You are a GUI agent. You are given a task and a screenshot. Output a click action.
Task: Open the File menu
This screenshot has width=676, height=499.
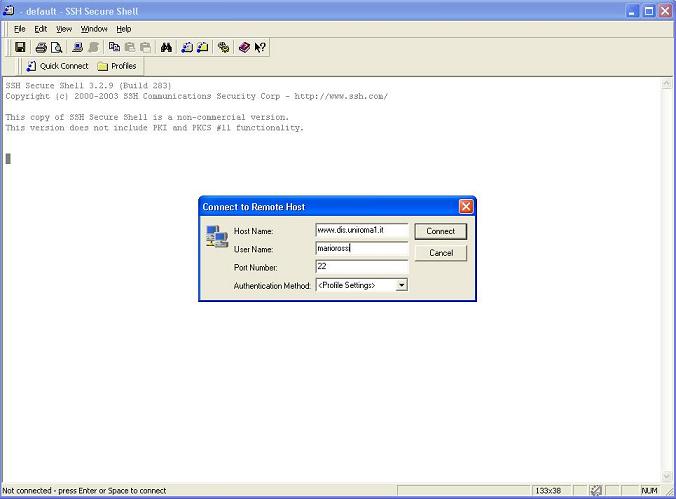(x=20, y=29)
